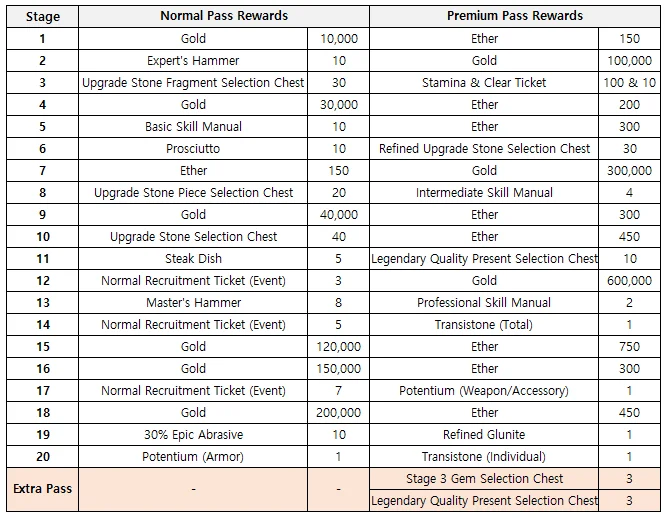This screenshot has width=667, height=518.
Task: Select the Intermediate Skill Manual cell
Action: (x=485, y=192)
